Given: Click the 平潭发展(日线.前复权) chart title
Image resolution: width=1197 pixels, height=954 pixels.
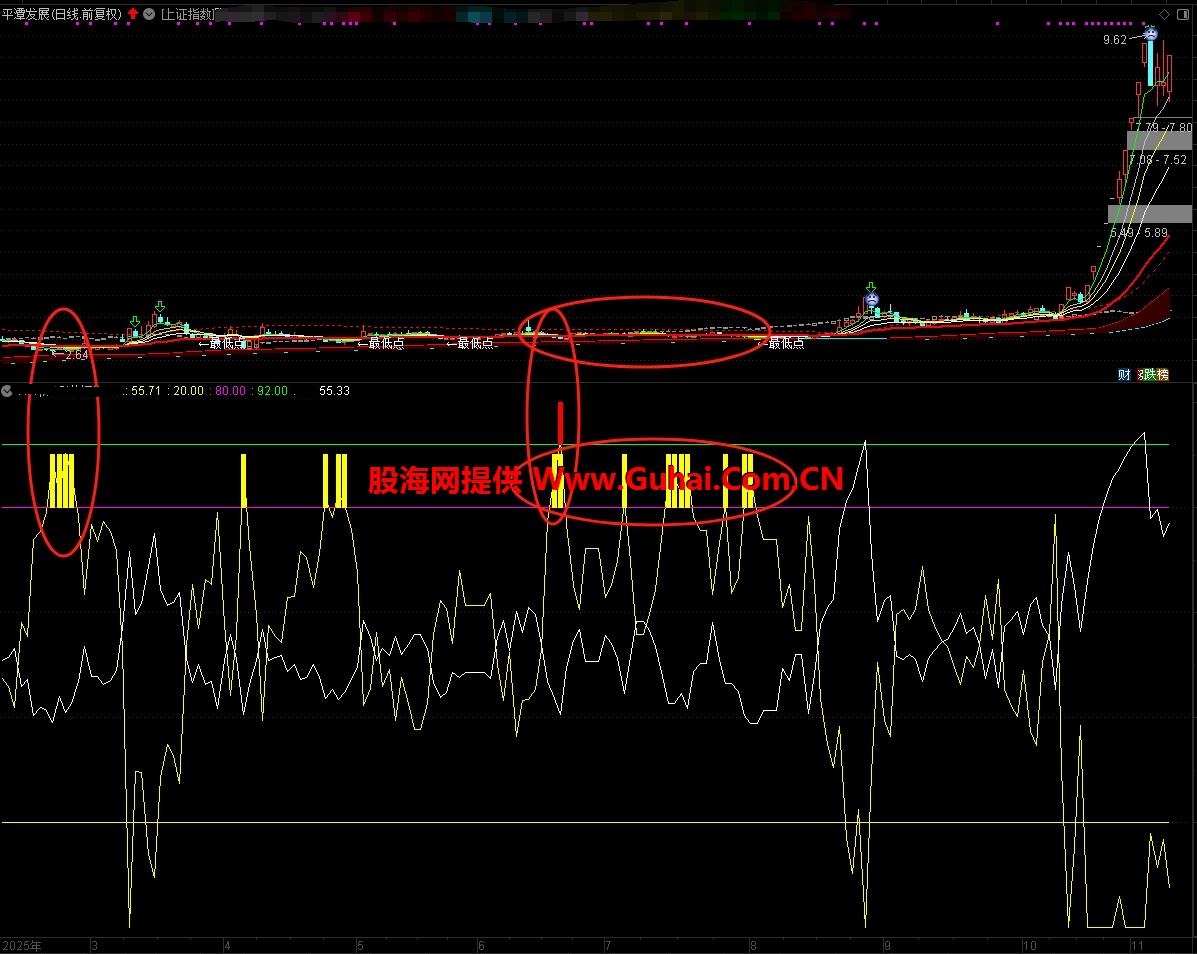Looking at the screenshot, I should click(62, 14).
